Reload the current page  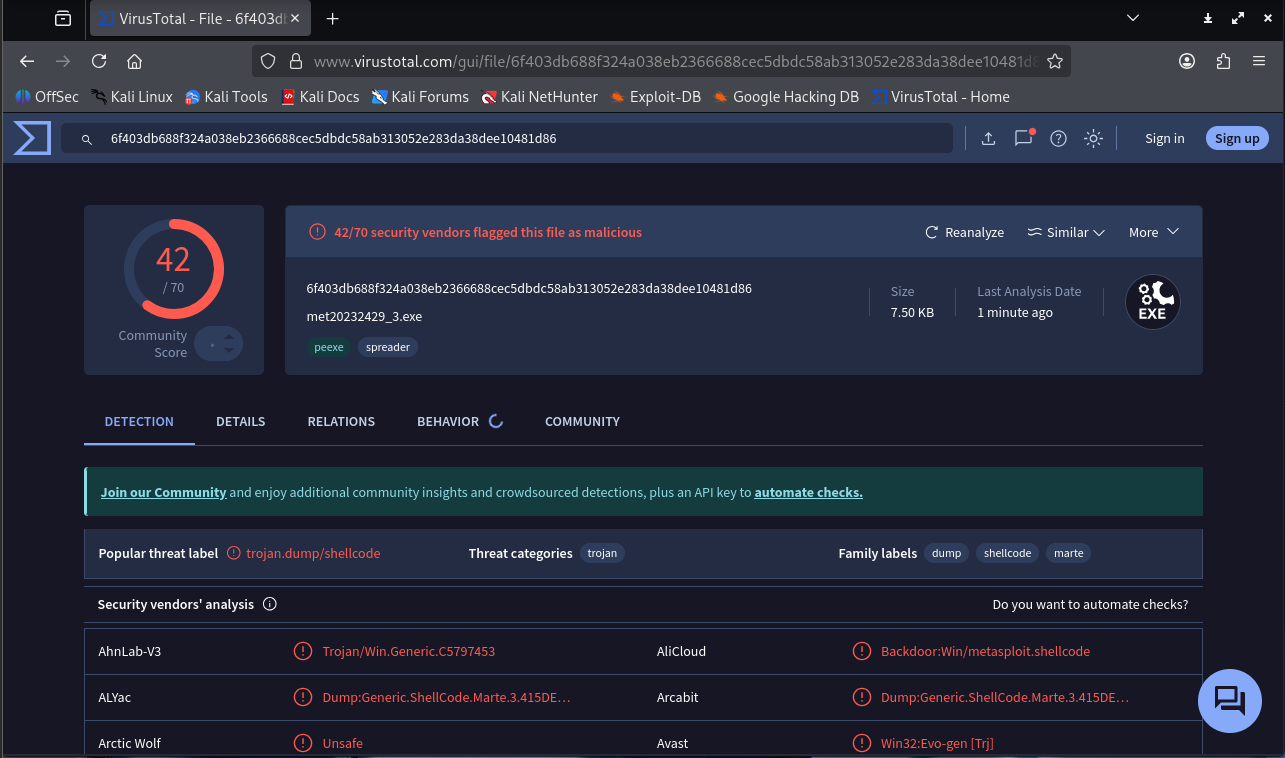coord(99,61)
